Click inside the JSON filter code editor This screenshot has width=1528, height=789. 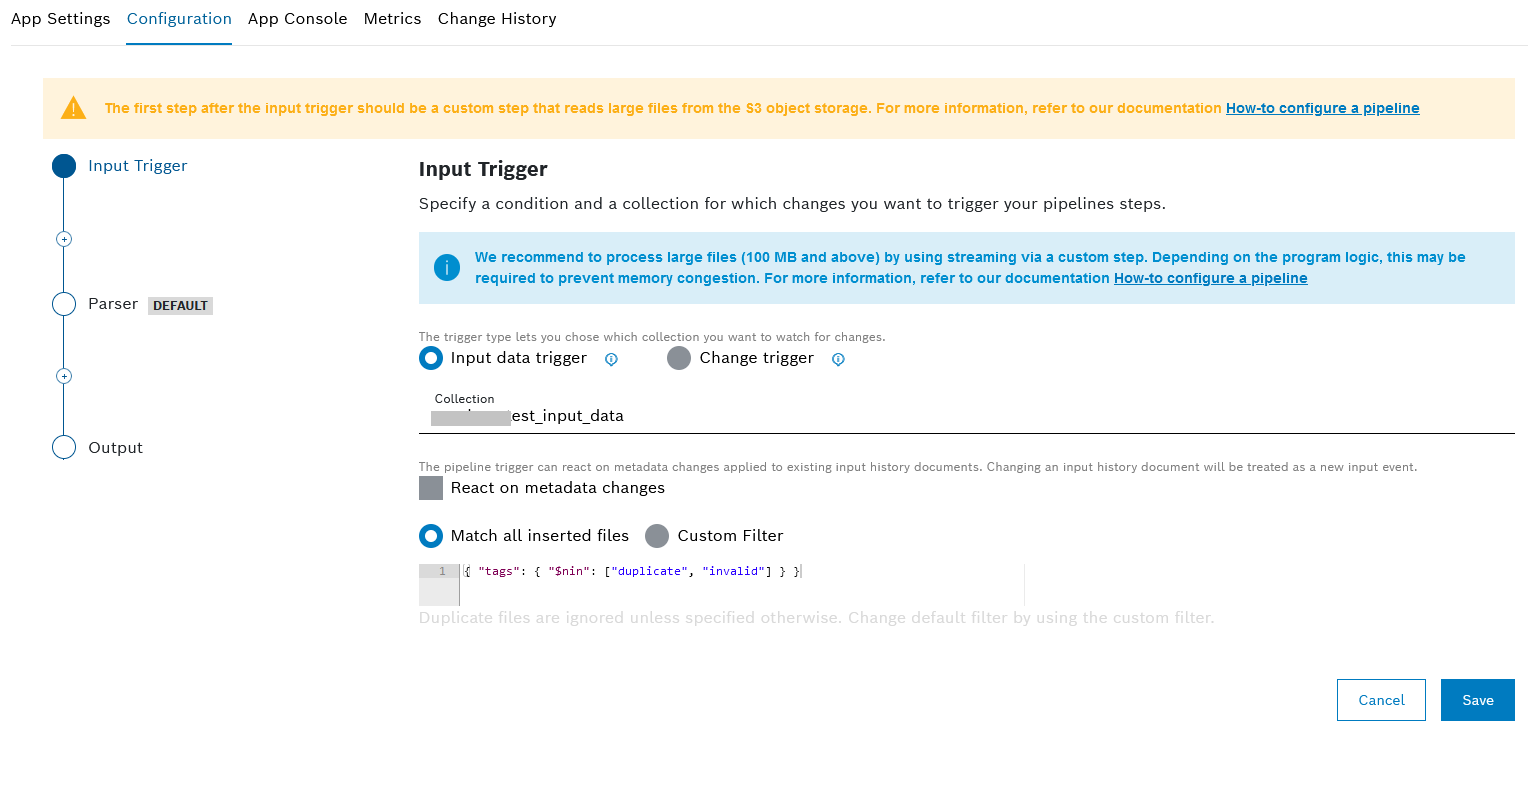[740, 584]
